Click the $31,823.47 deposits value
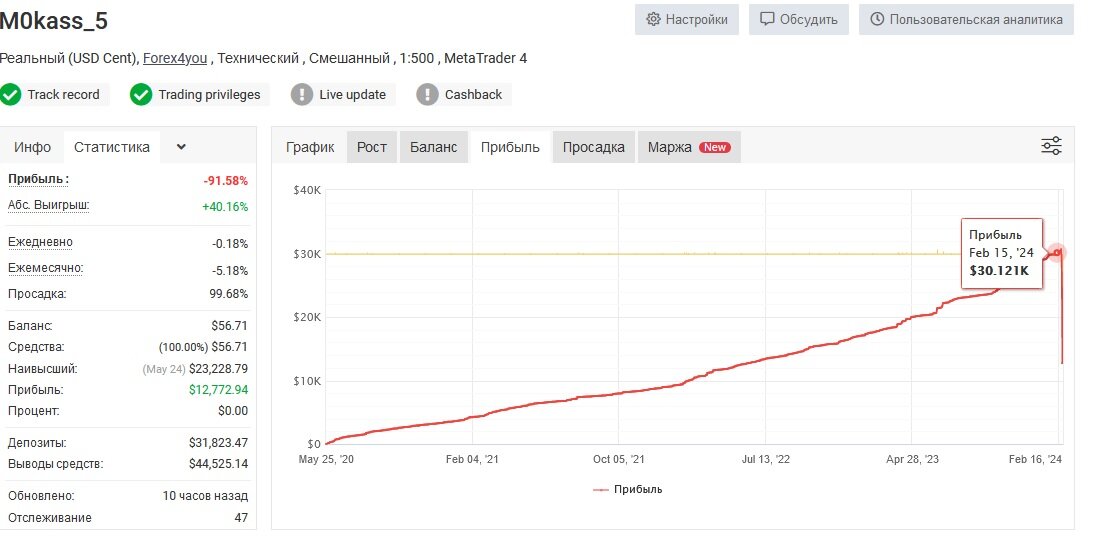This screenshot has height=539, width=1093. 218,442
